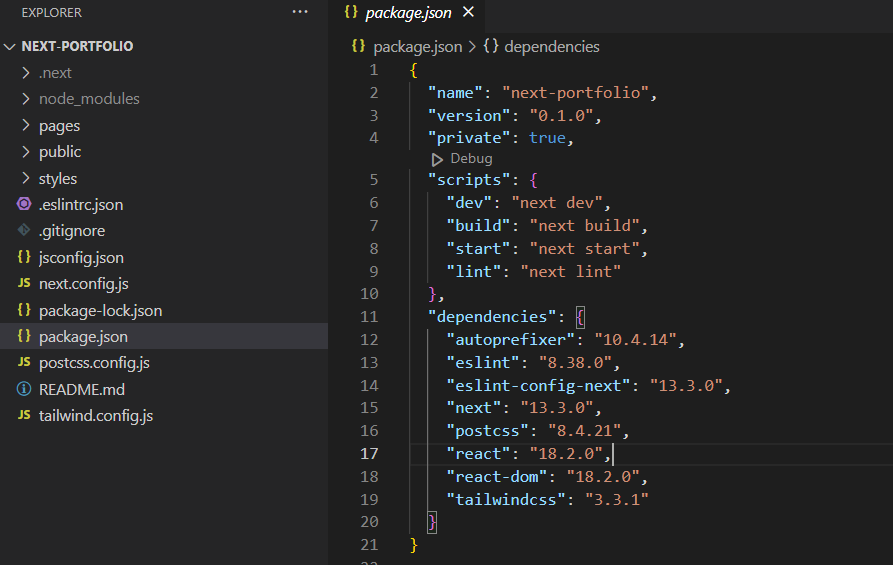Image resolution: width=893 pixels, height=565 pixels.
Task: Click the JS icon beside postcss.config.js
Action: pyautogui.click(x=24, y=362)
